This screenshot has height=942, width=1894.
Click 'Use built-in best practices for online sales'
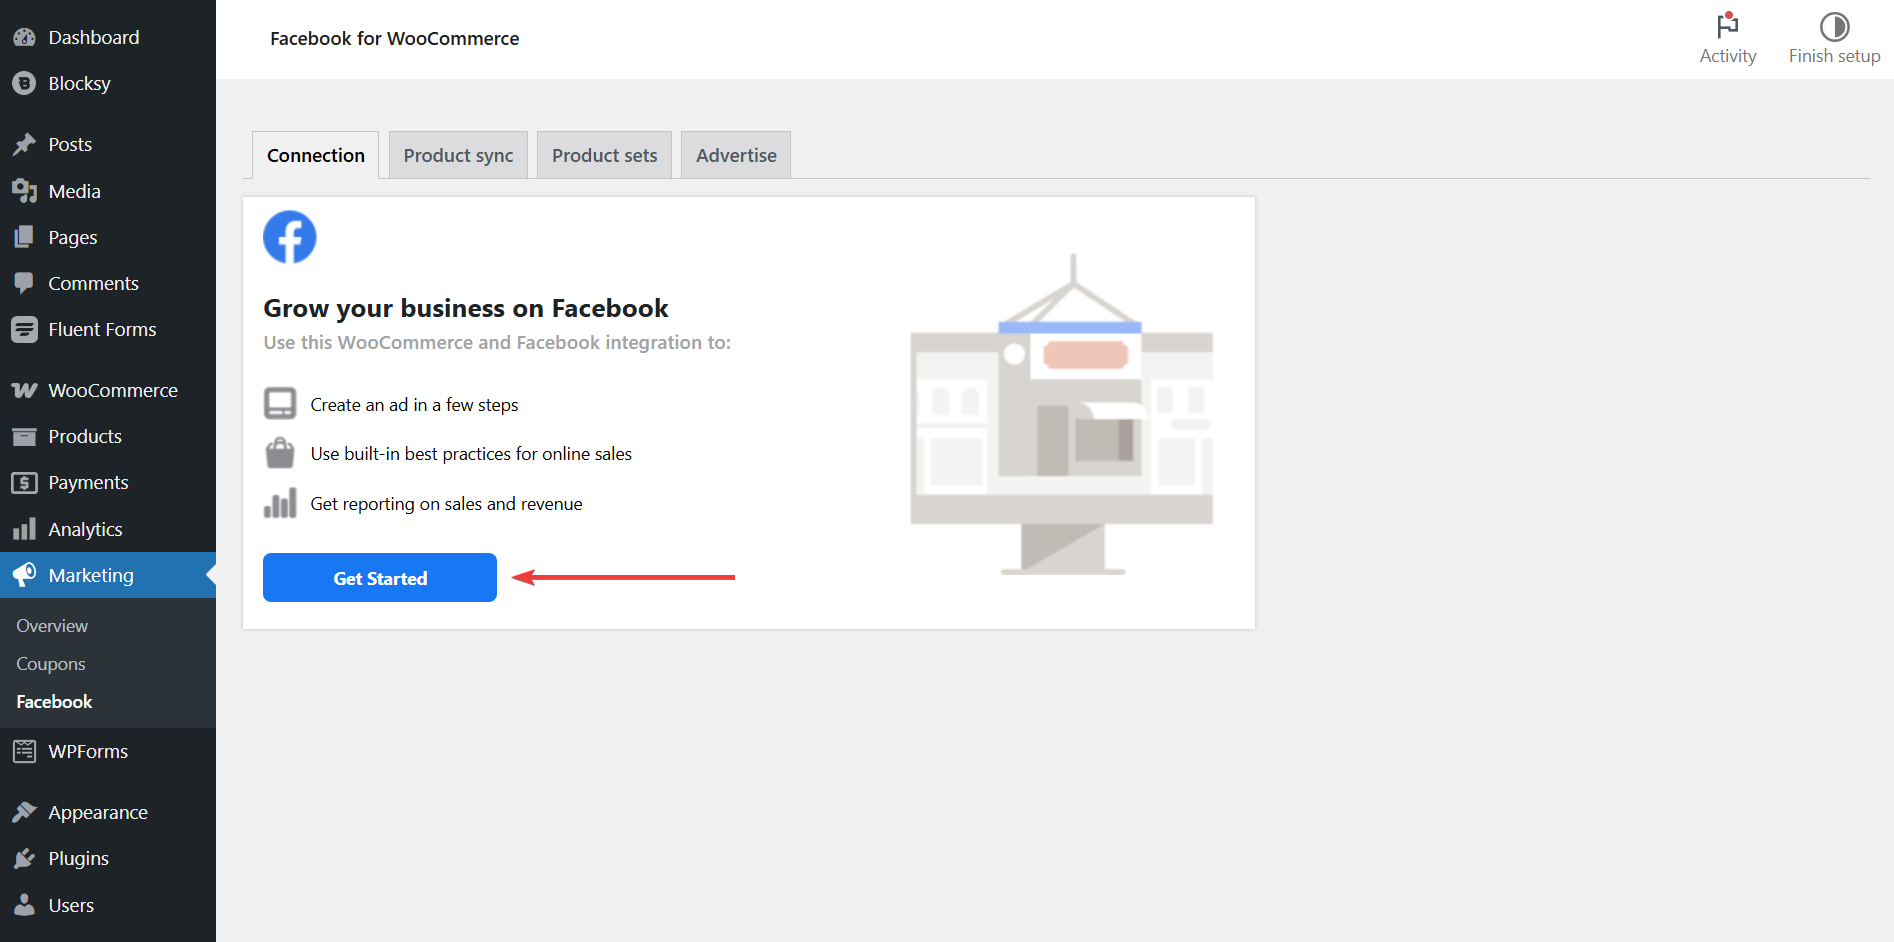pyautogui.click(x=471, y=454)
